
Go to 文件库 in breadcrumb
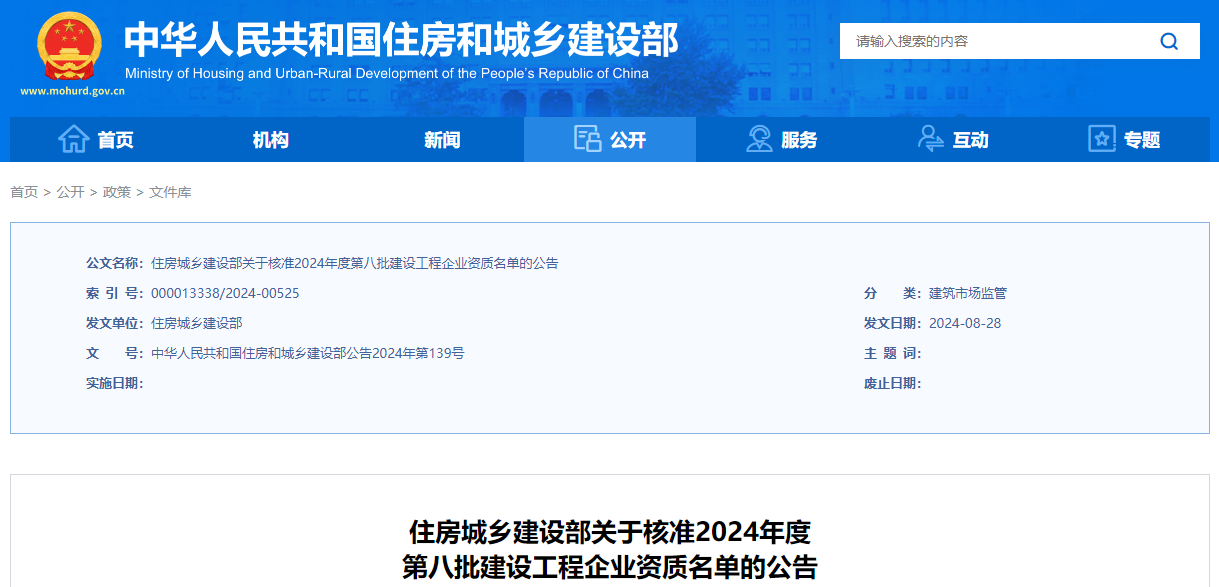pyautogui.click(x=170, y=192)
